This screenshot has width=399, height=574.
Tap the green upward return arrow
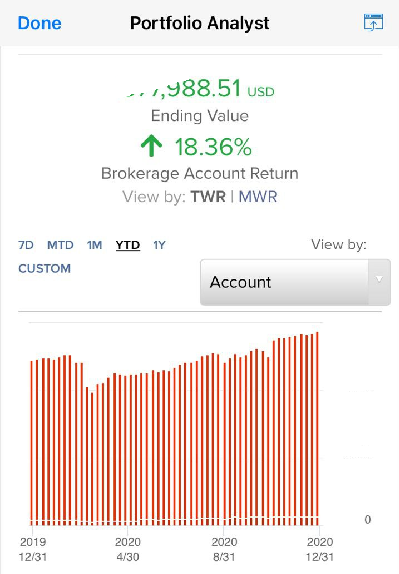(x=151, y=145)
